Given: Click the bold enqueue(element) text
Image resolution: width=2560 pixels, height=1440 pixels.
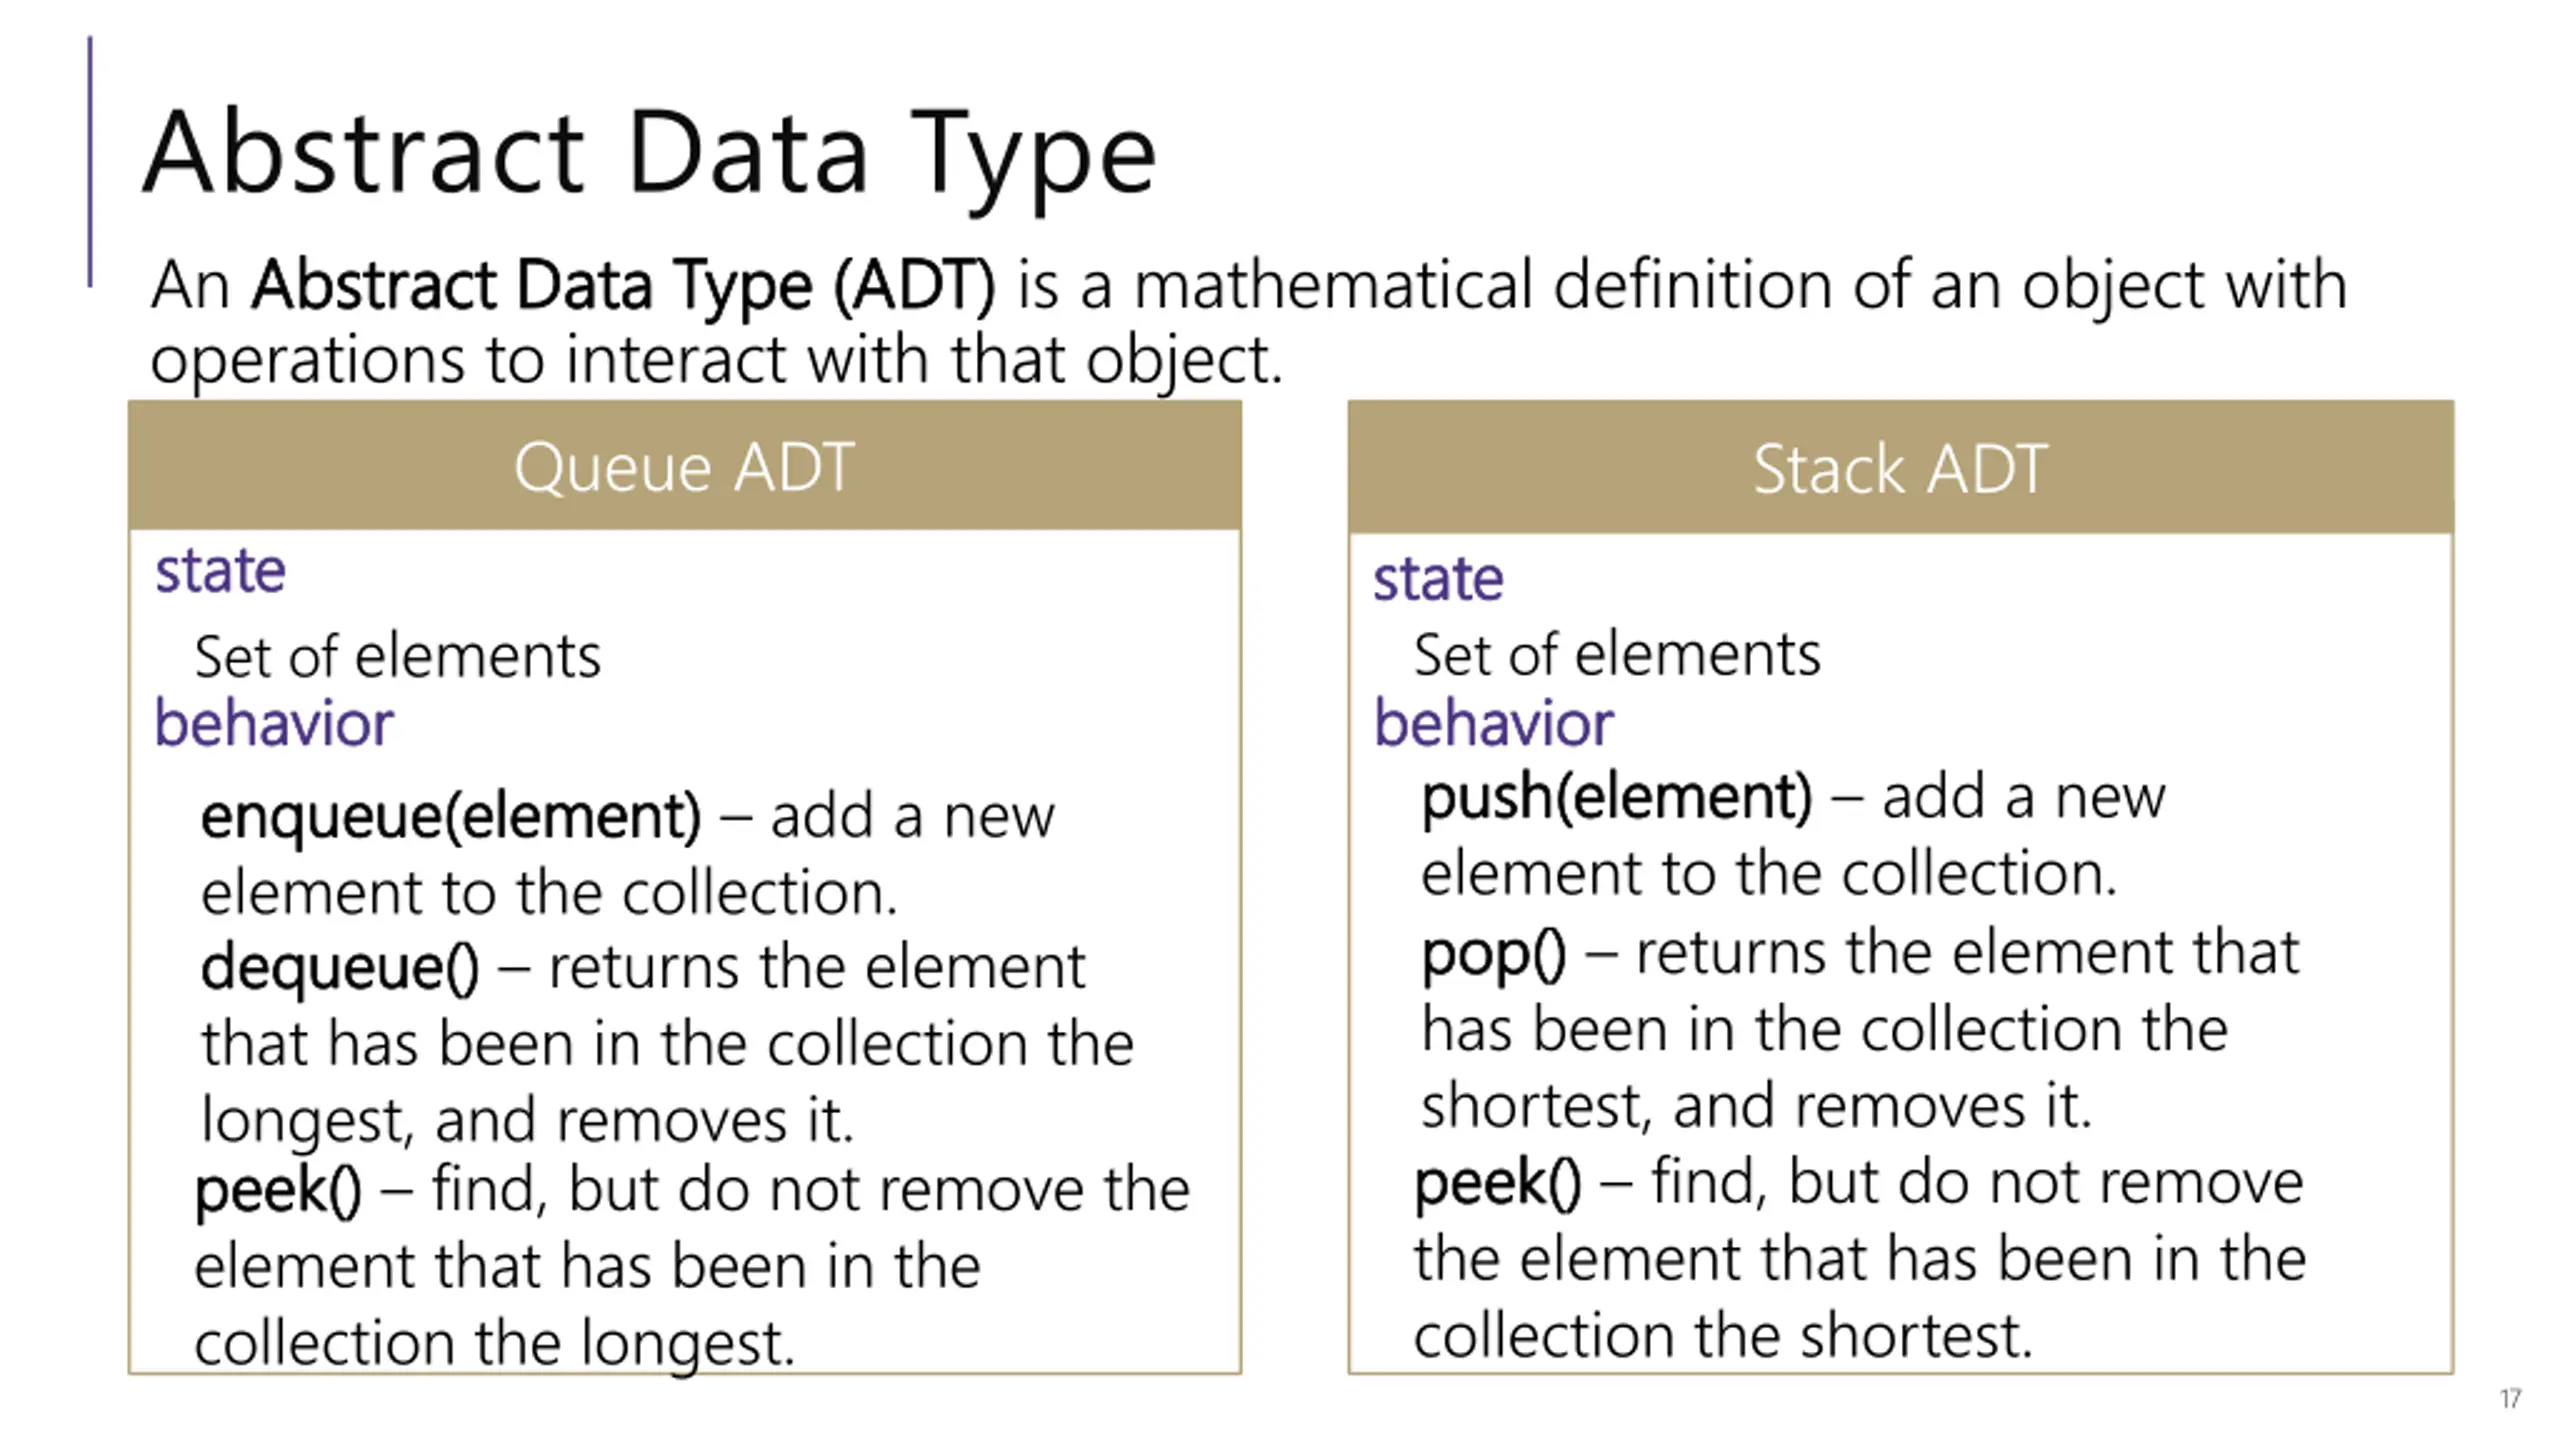Looking at the screenshot, I should click(x=451, y=818).
